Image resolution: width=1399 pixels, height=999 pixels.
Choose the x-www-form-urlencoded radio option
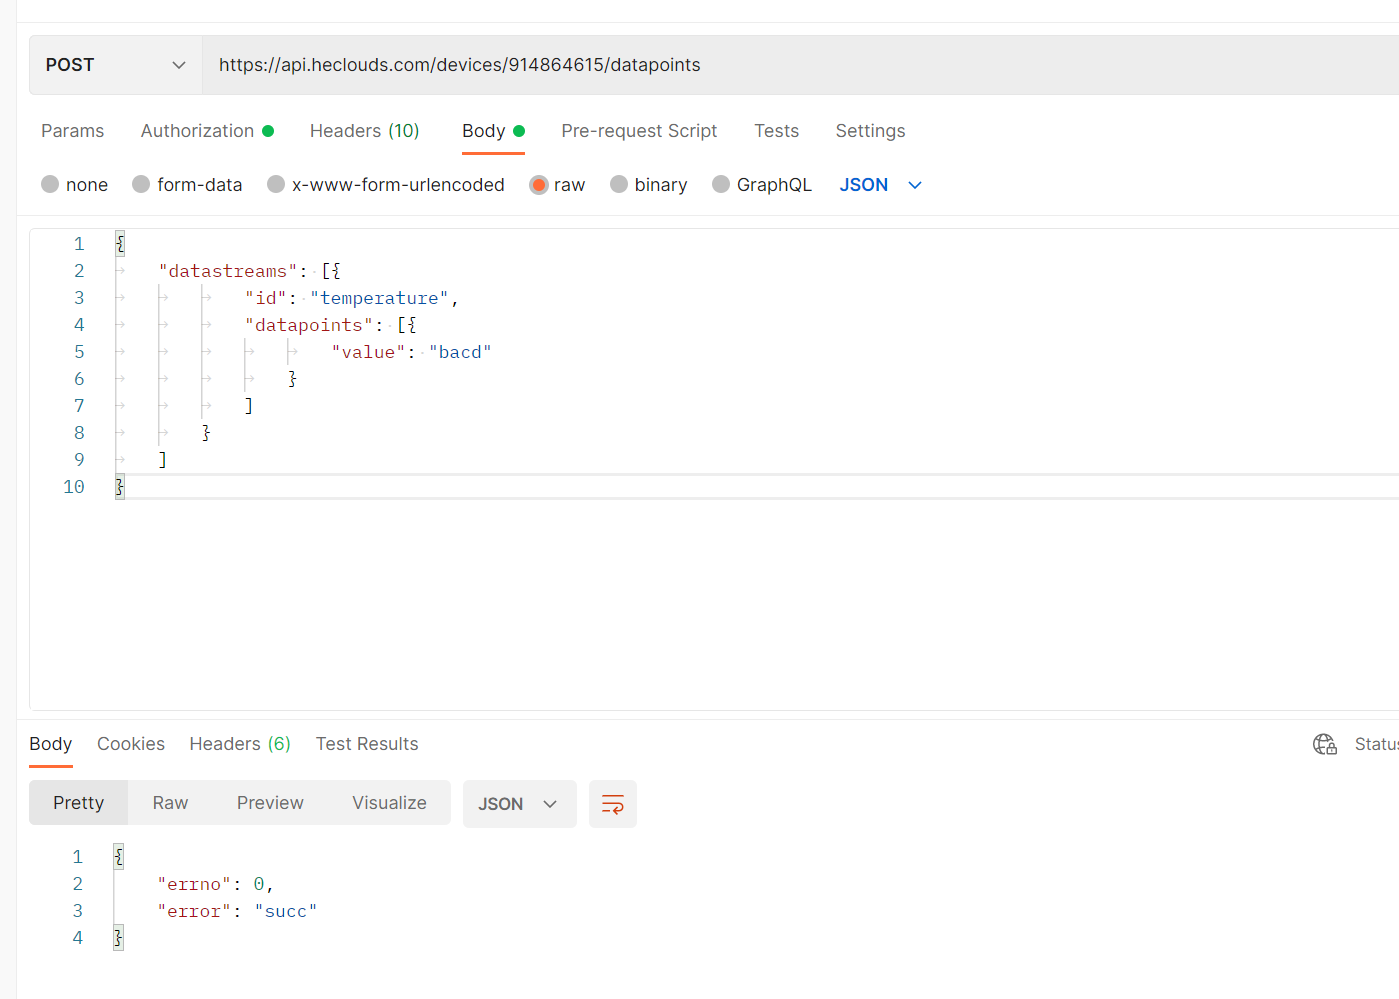point(276,184)
